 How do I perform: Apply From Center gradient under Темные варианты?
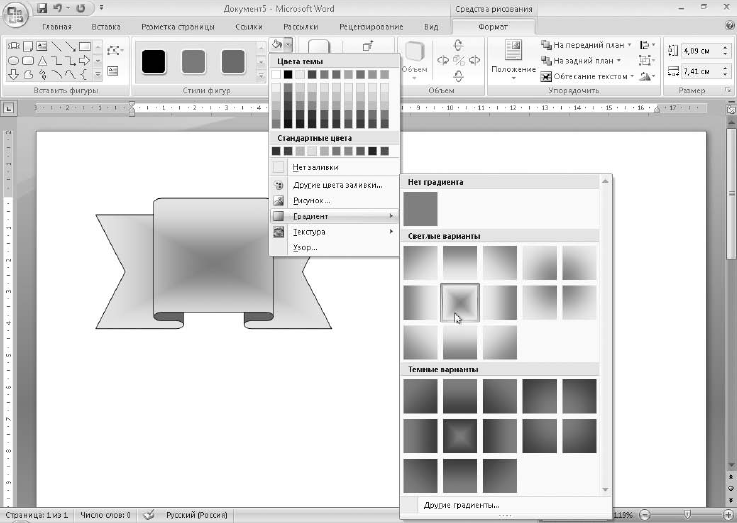tap(460, 436)
